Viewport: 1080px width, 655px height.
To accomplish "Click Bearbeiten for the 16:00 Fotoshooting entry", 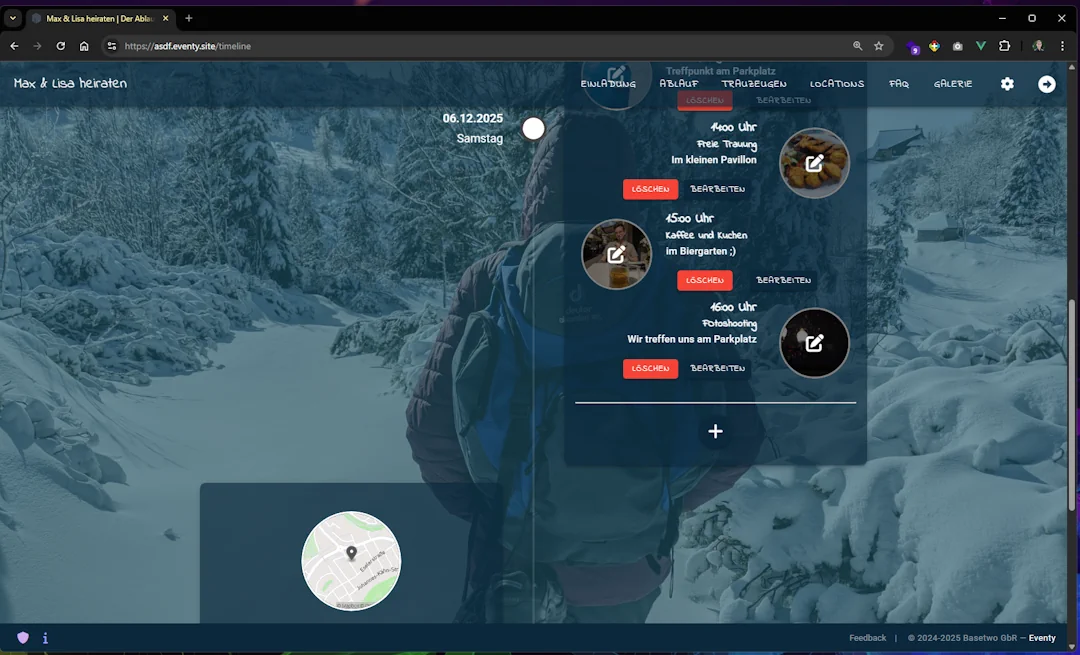I will coord(718,368).
